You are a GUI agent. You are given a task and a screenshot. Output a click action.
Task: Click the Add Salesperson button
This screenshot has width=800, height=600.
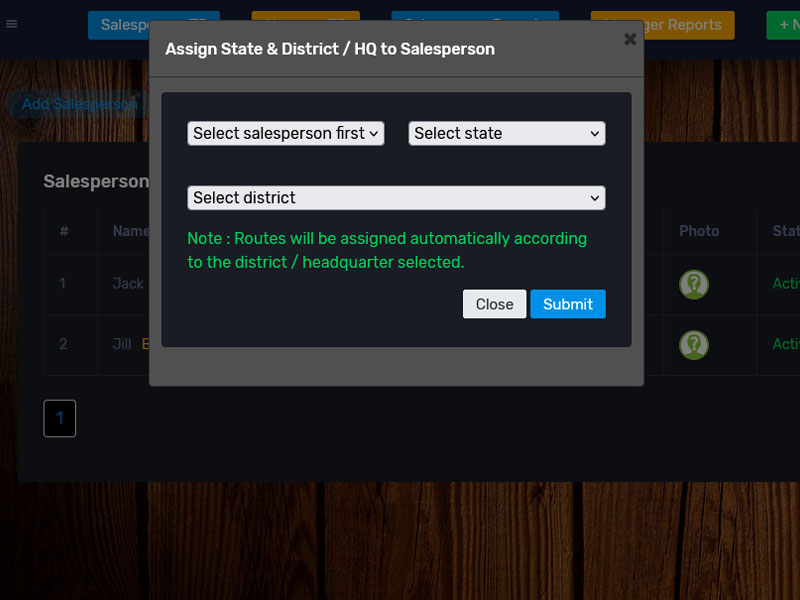pyautogui.click(x=78, y=104)
